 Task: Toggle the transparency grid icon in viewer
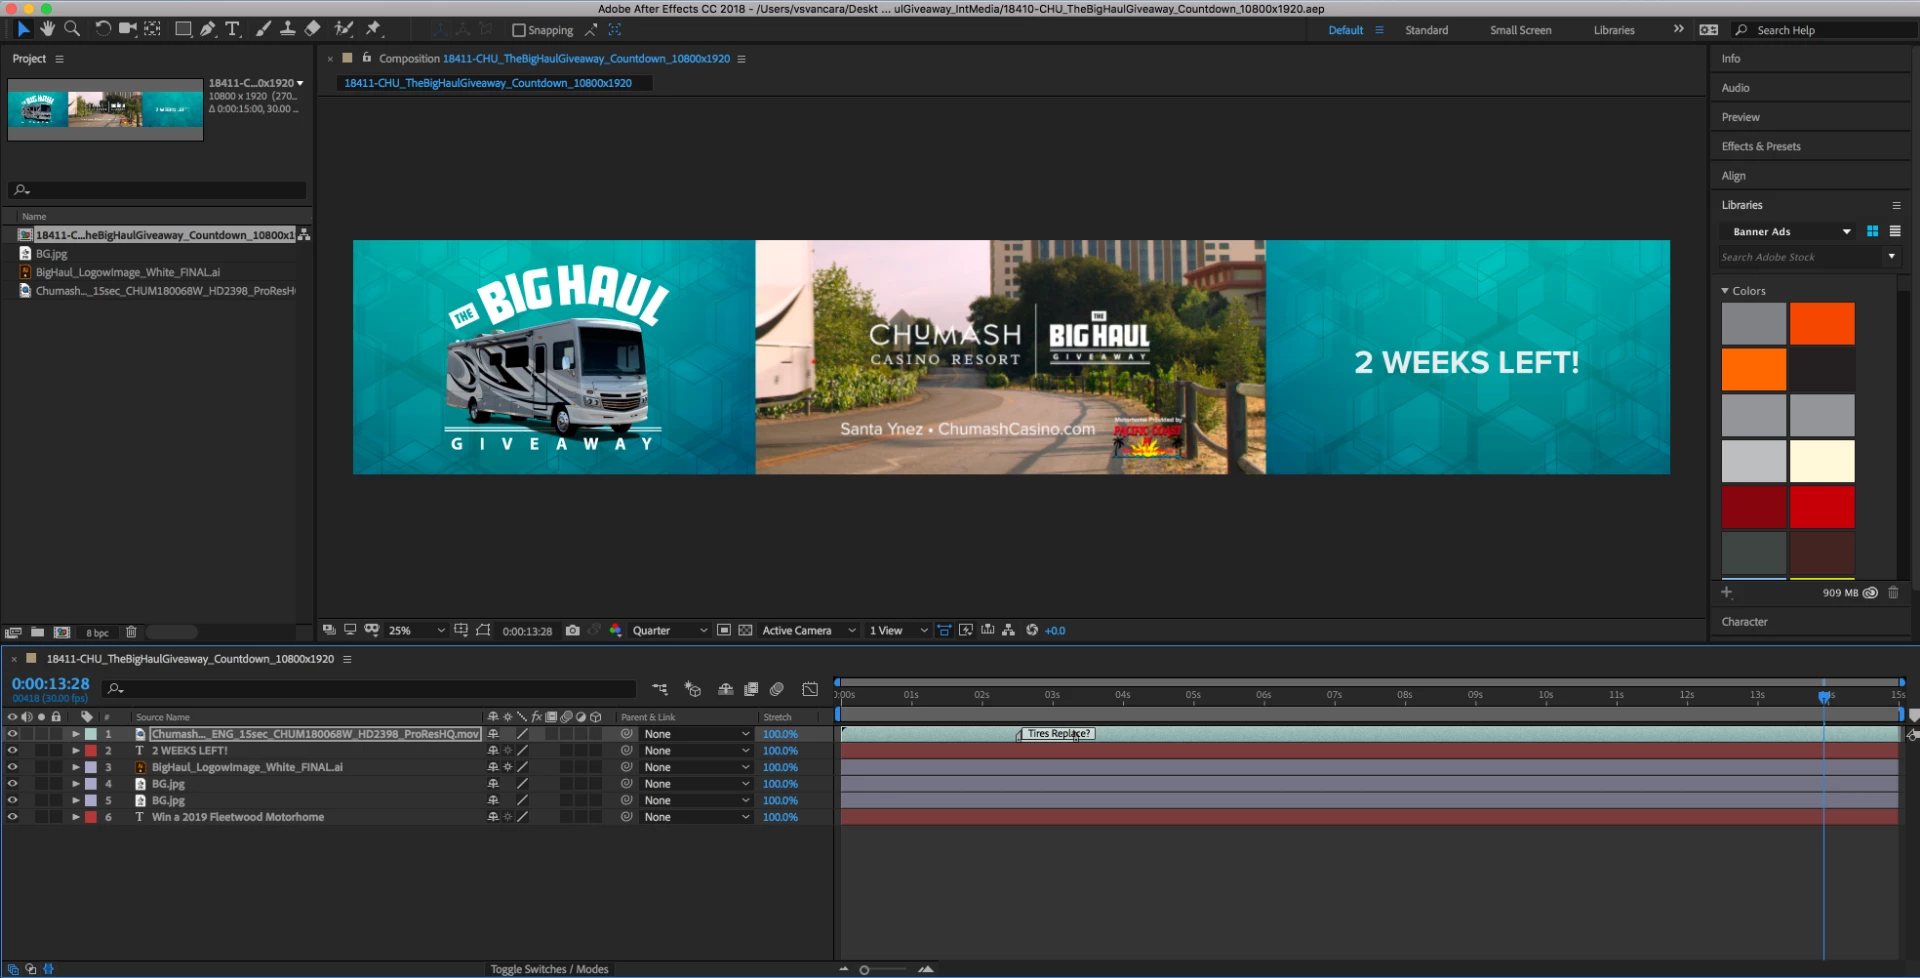[745, 630]
